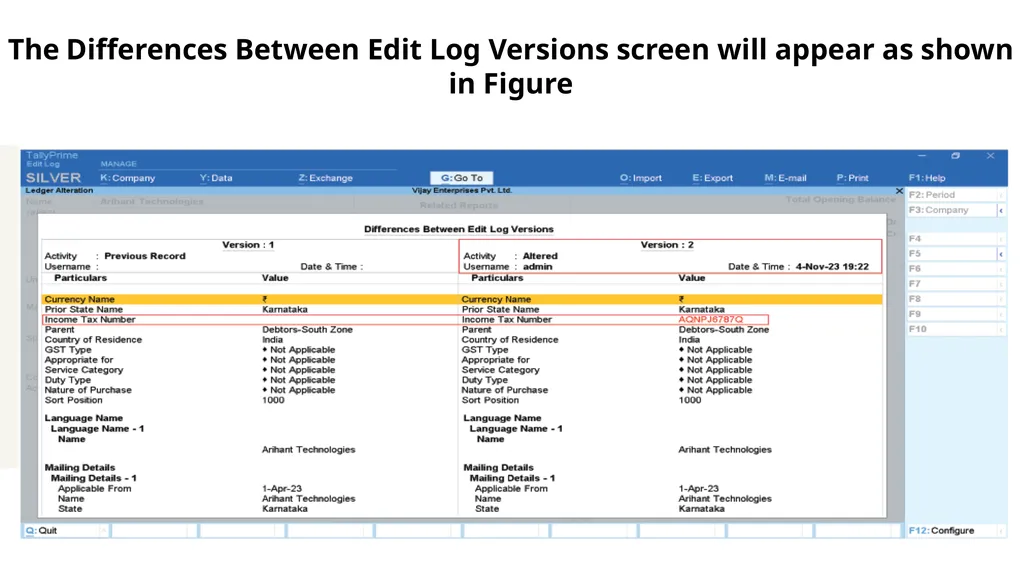Minimize the TallyPrime window
This screenshot has width=1024, height=576.
click(921, 156)
